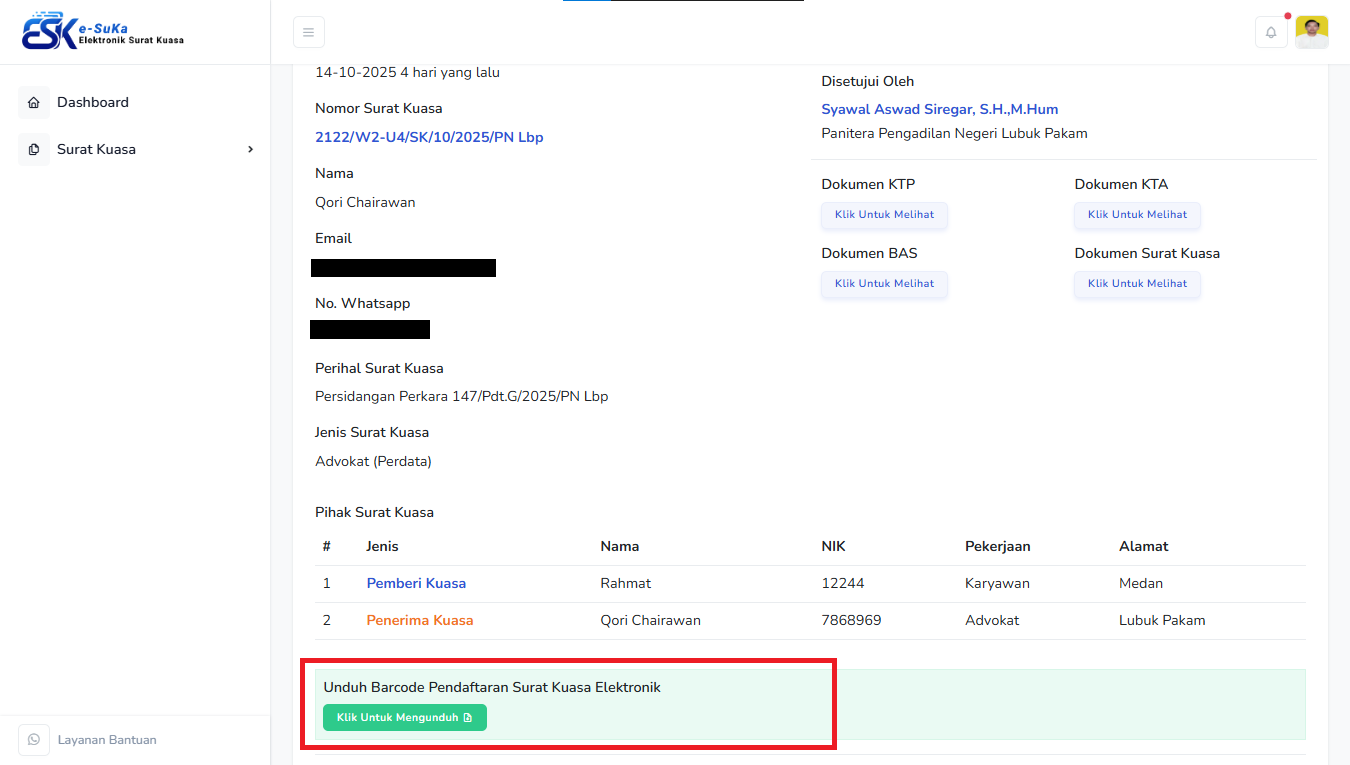
Task: View the Dokumen KTA file
Action: [x=1137, y=215]
